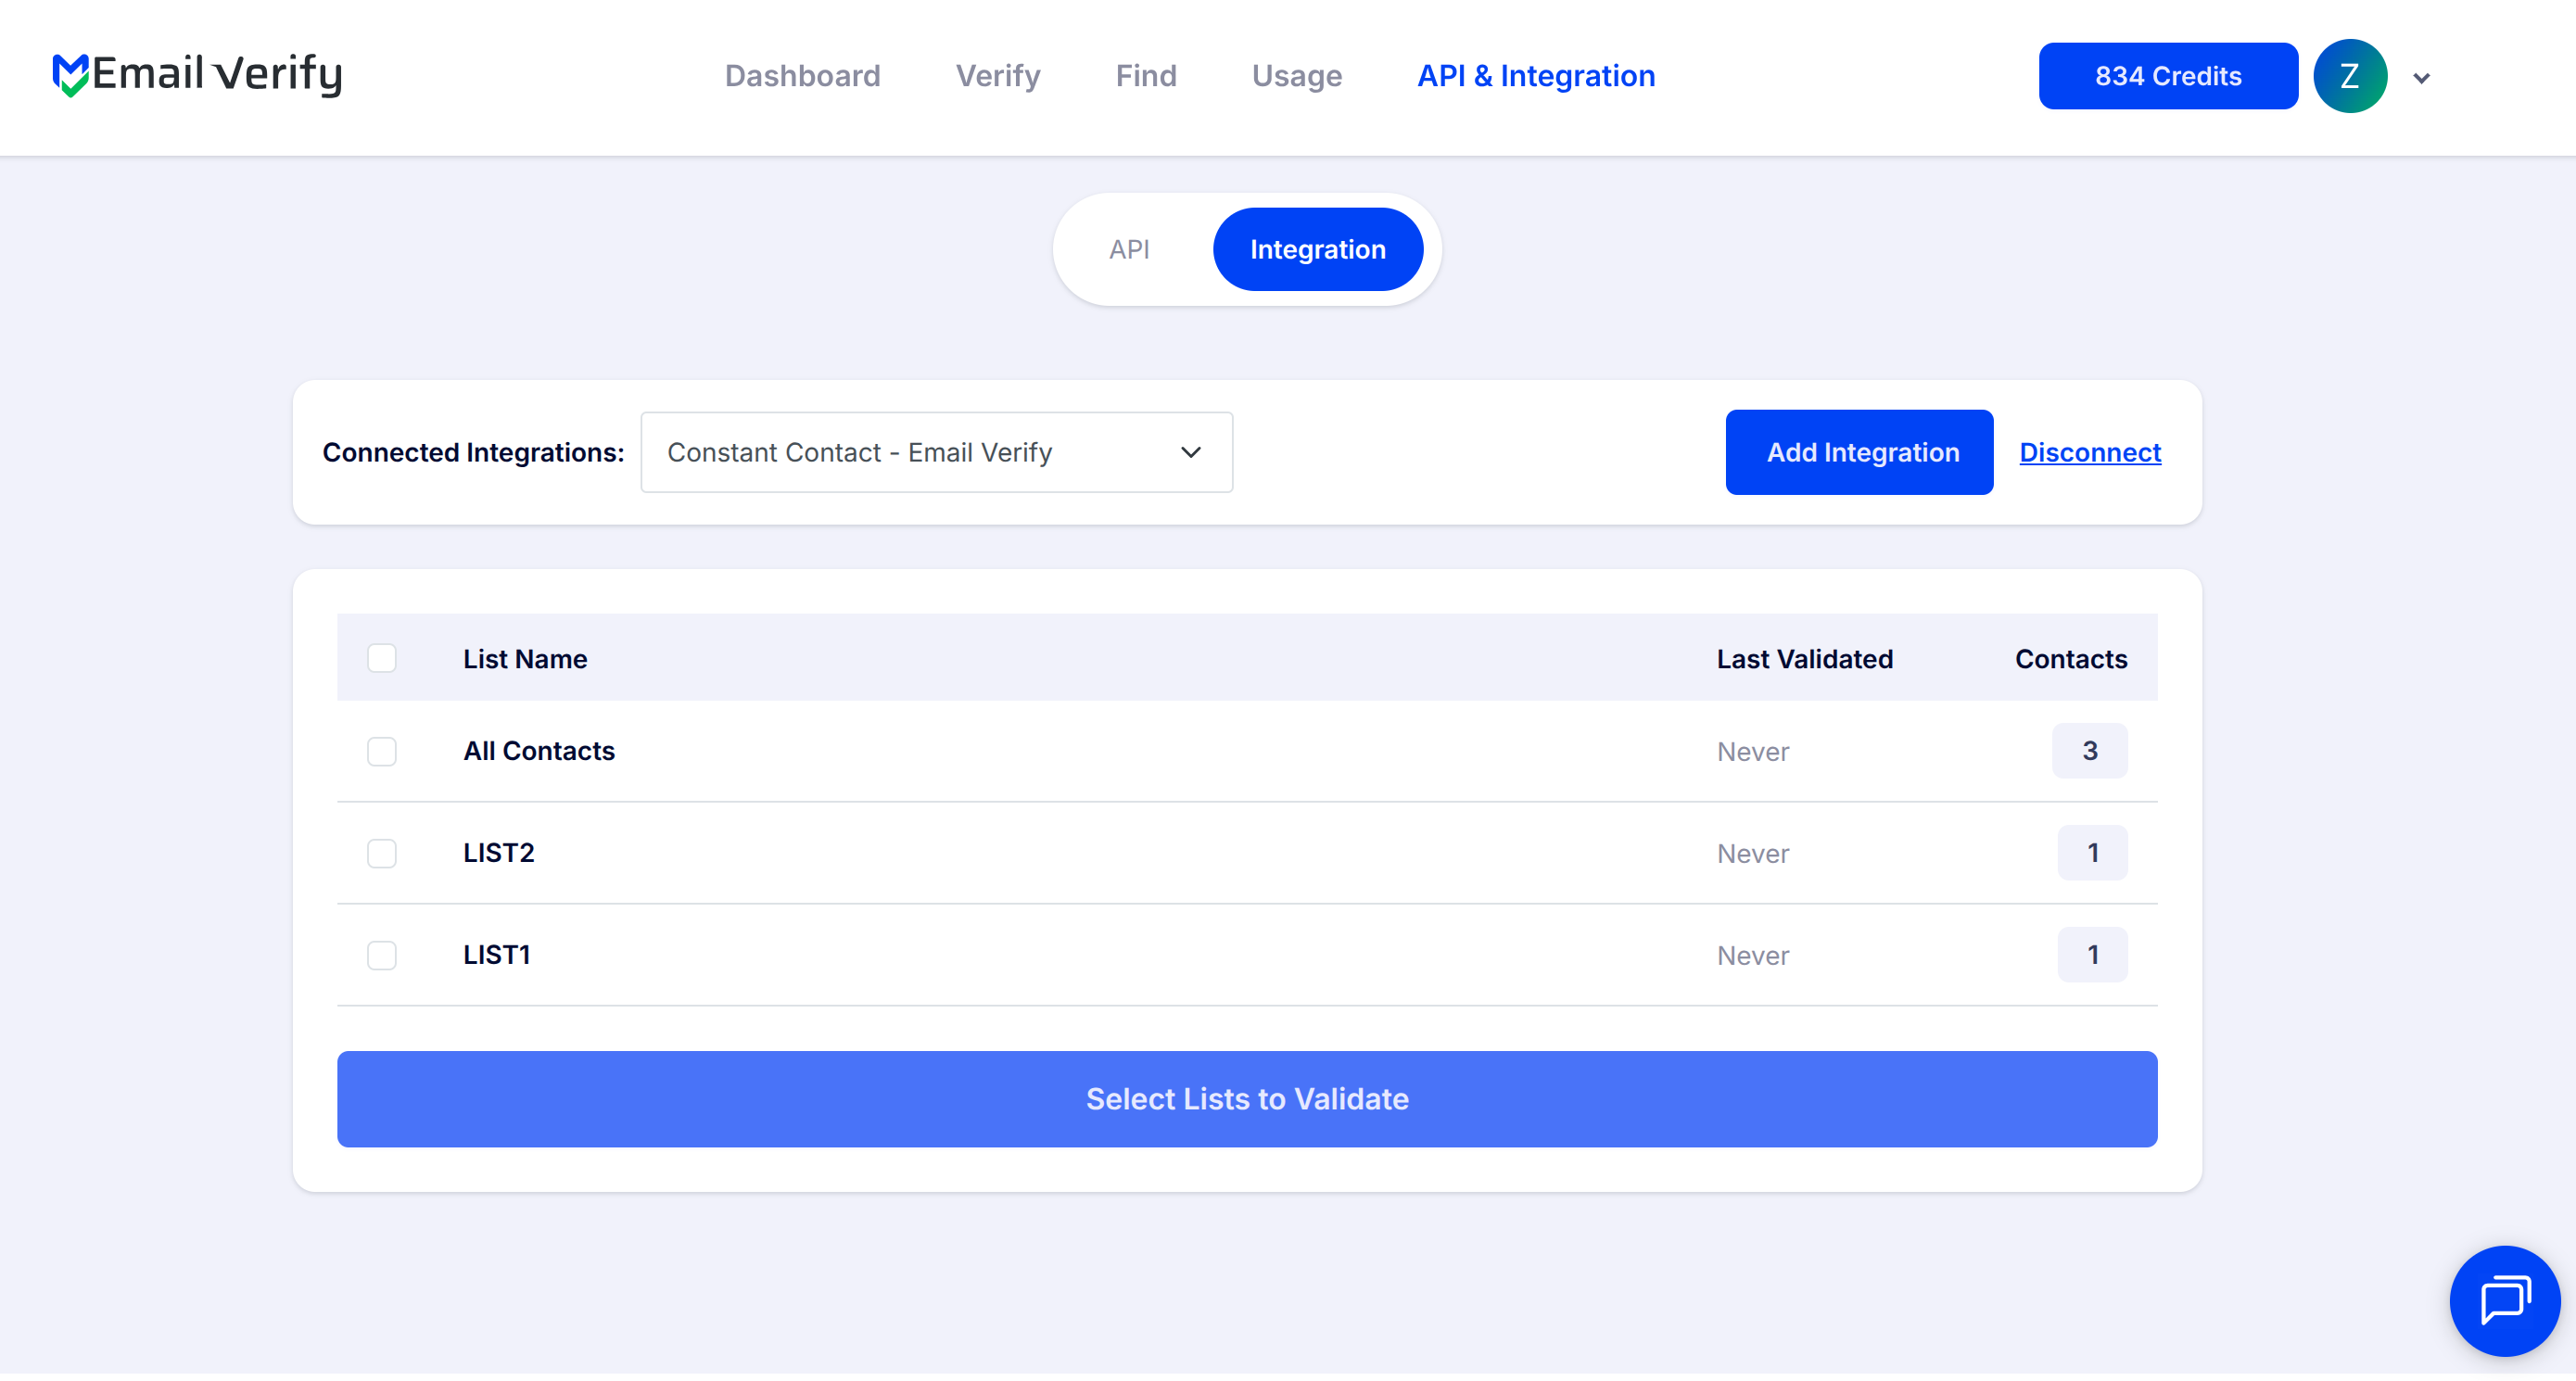Check the LIST1 checkbox
Viewport: 2576px width, 1381px height.
(382, 955)
